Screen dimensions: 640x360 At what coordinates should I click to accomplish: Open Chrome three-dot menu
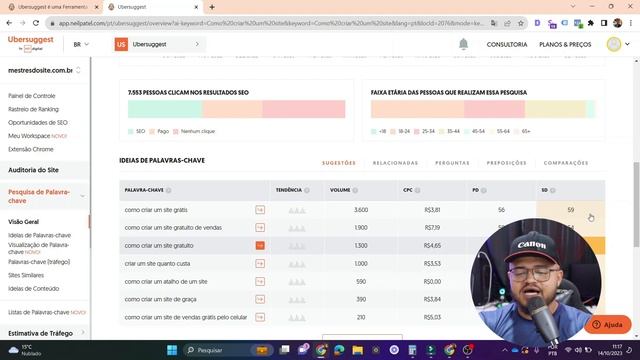631,23
